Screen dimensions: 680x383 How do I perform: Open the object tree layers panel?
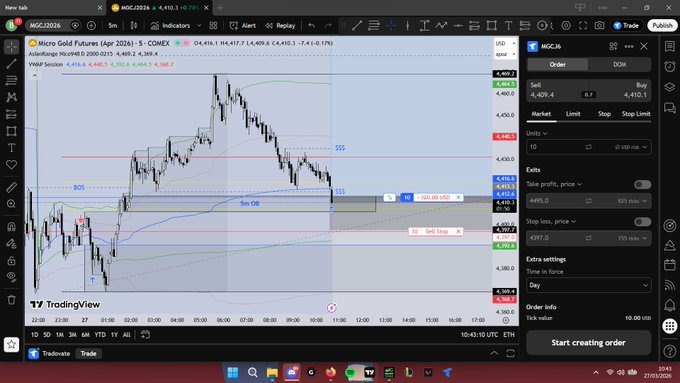coord(670,87)
